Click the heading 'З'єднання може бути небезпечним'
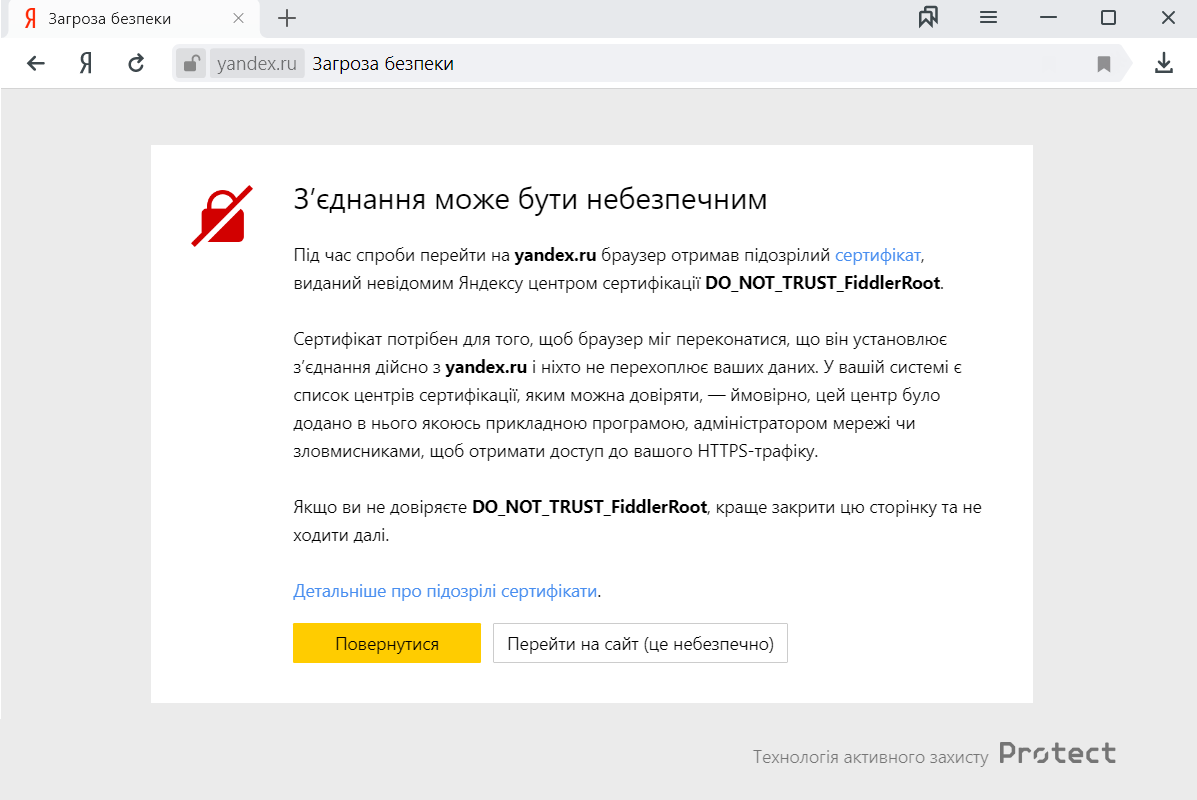Viewport: 1197px width, 800px height. 531,199
